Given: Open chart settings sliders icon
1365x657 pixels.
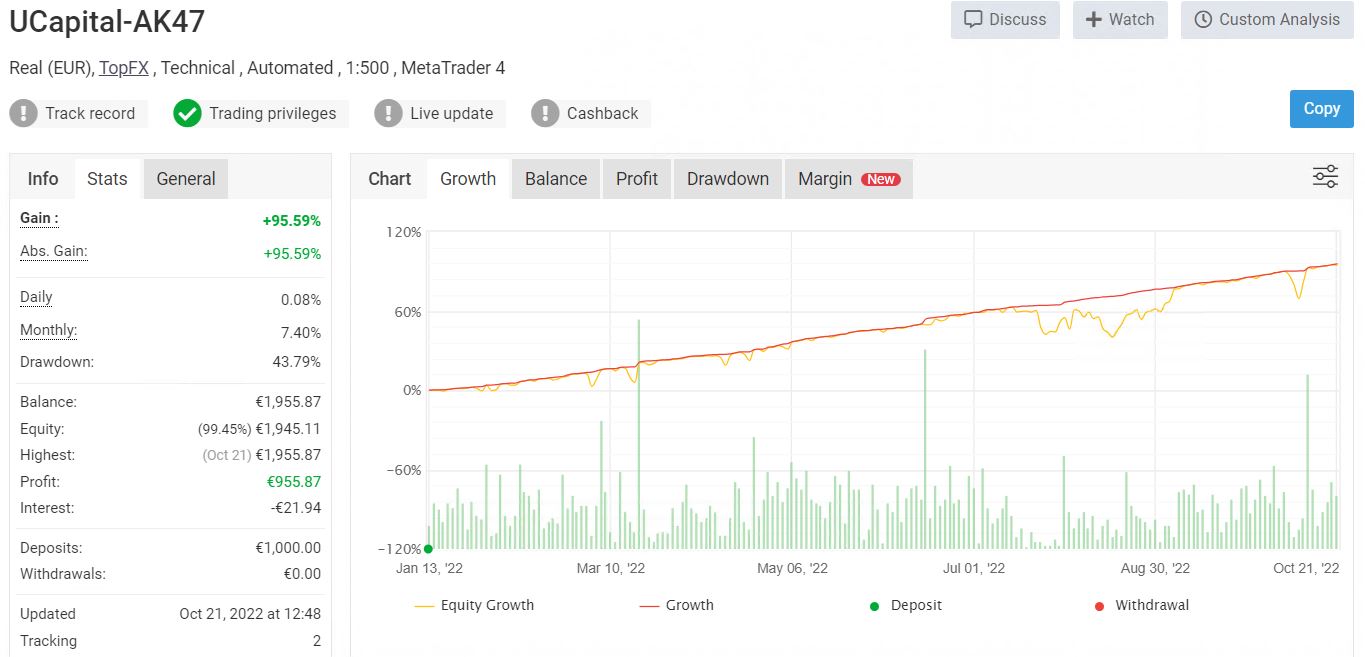Looking at the screenshot, I should [1325, 177].
